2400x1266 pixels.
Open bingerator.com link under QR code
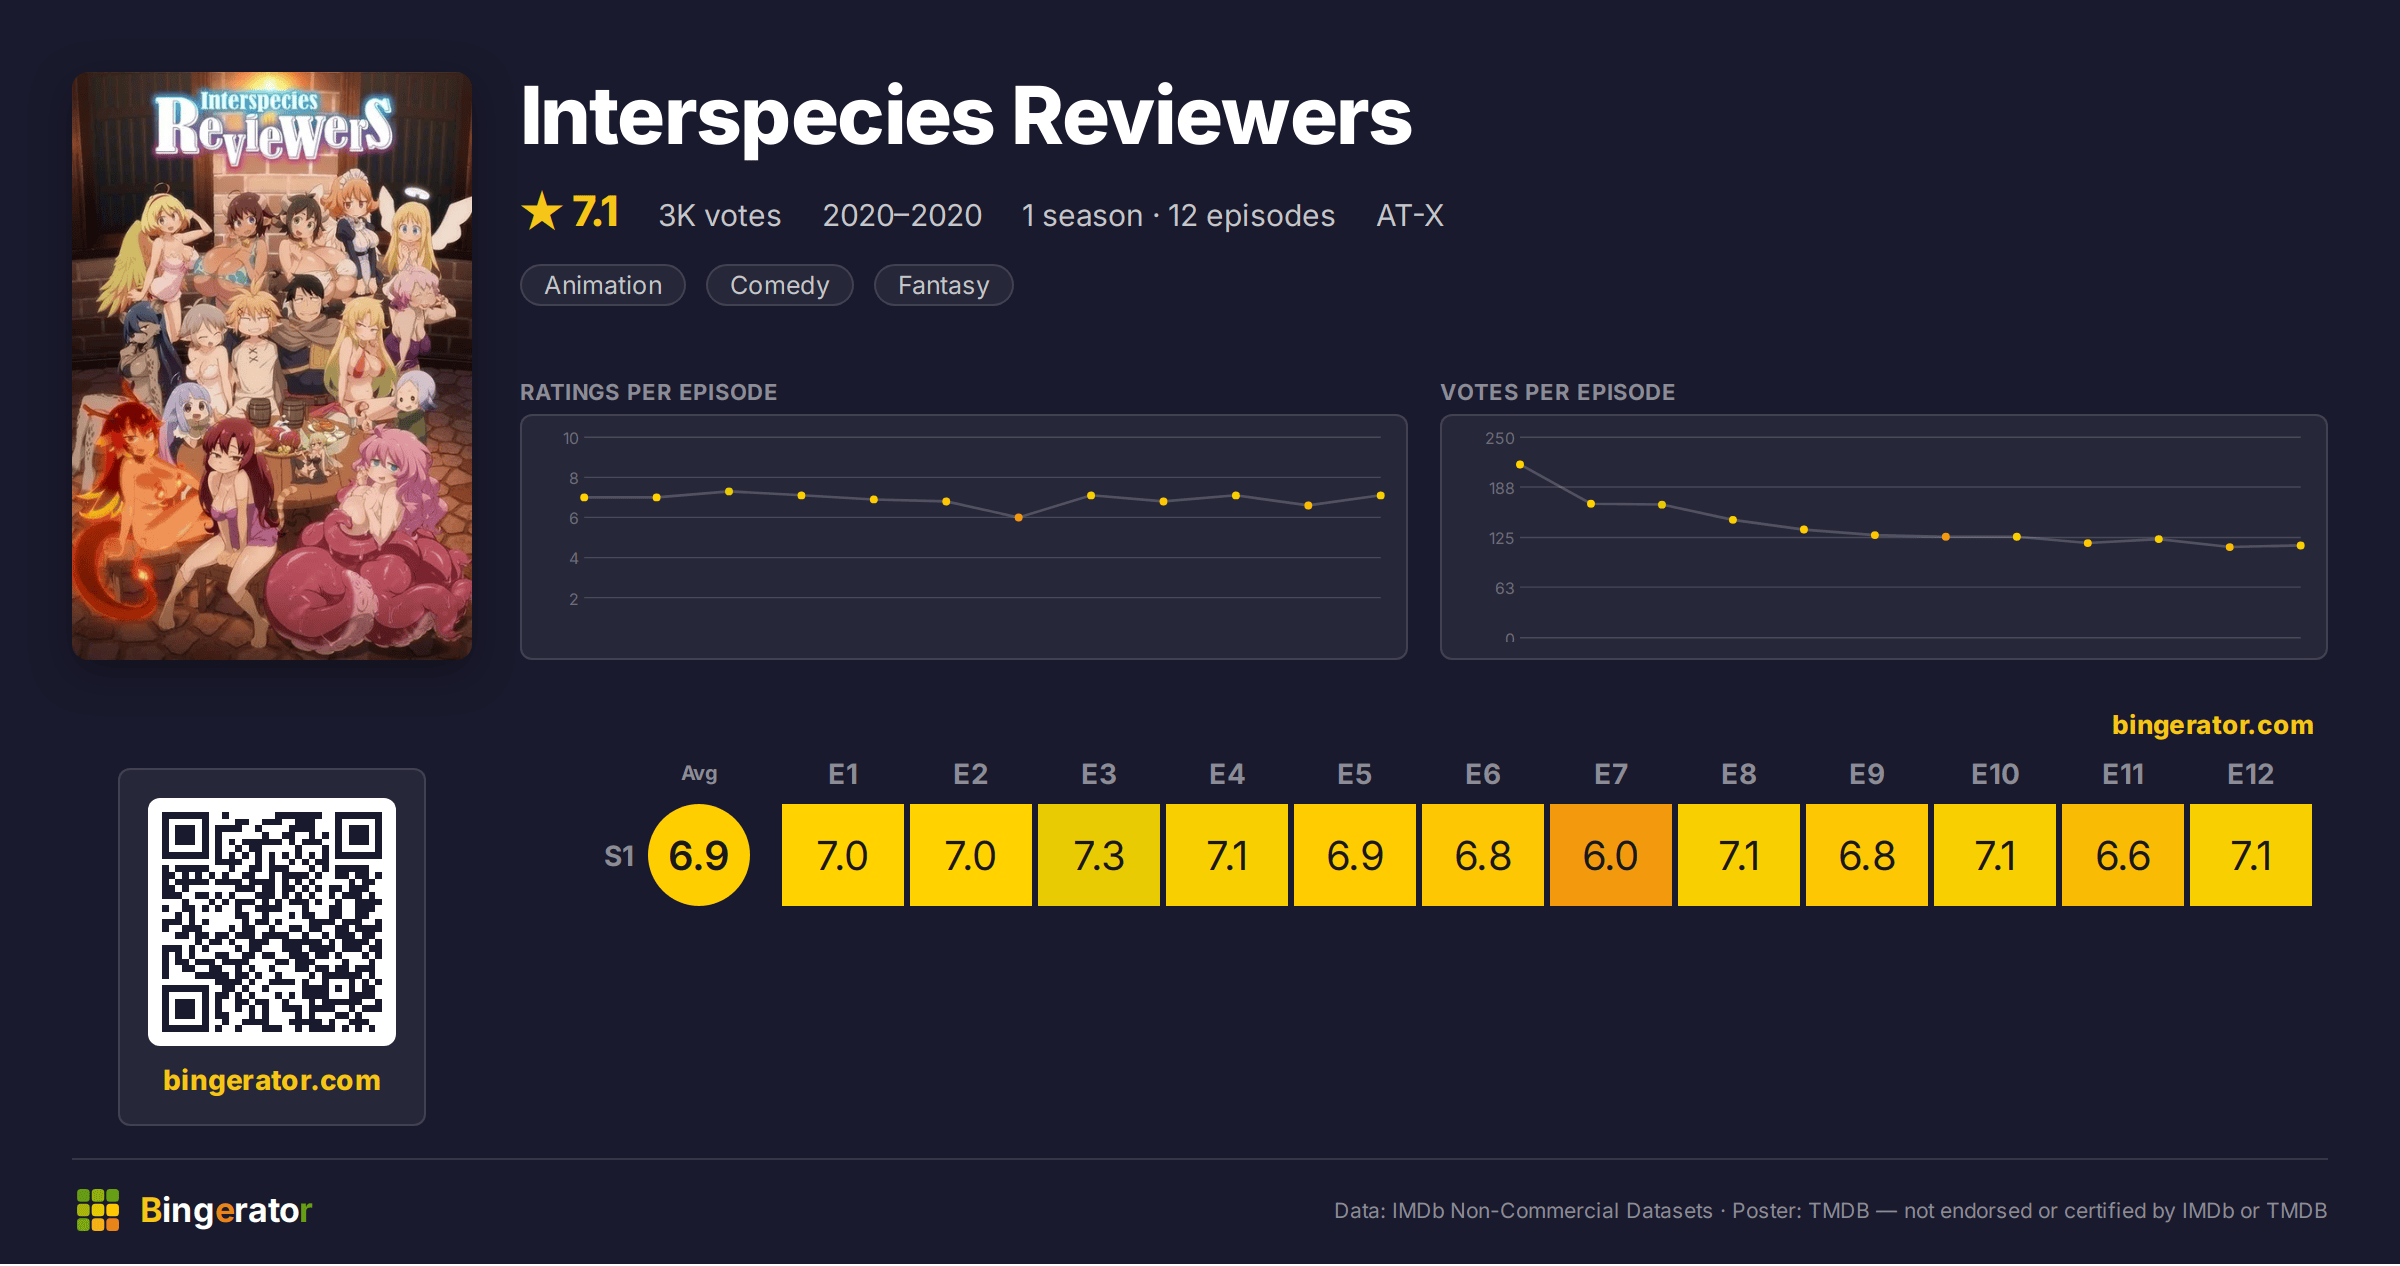click(272, 1080)
